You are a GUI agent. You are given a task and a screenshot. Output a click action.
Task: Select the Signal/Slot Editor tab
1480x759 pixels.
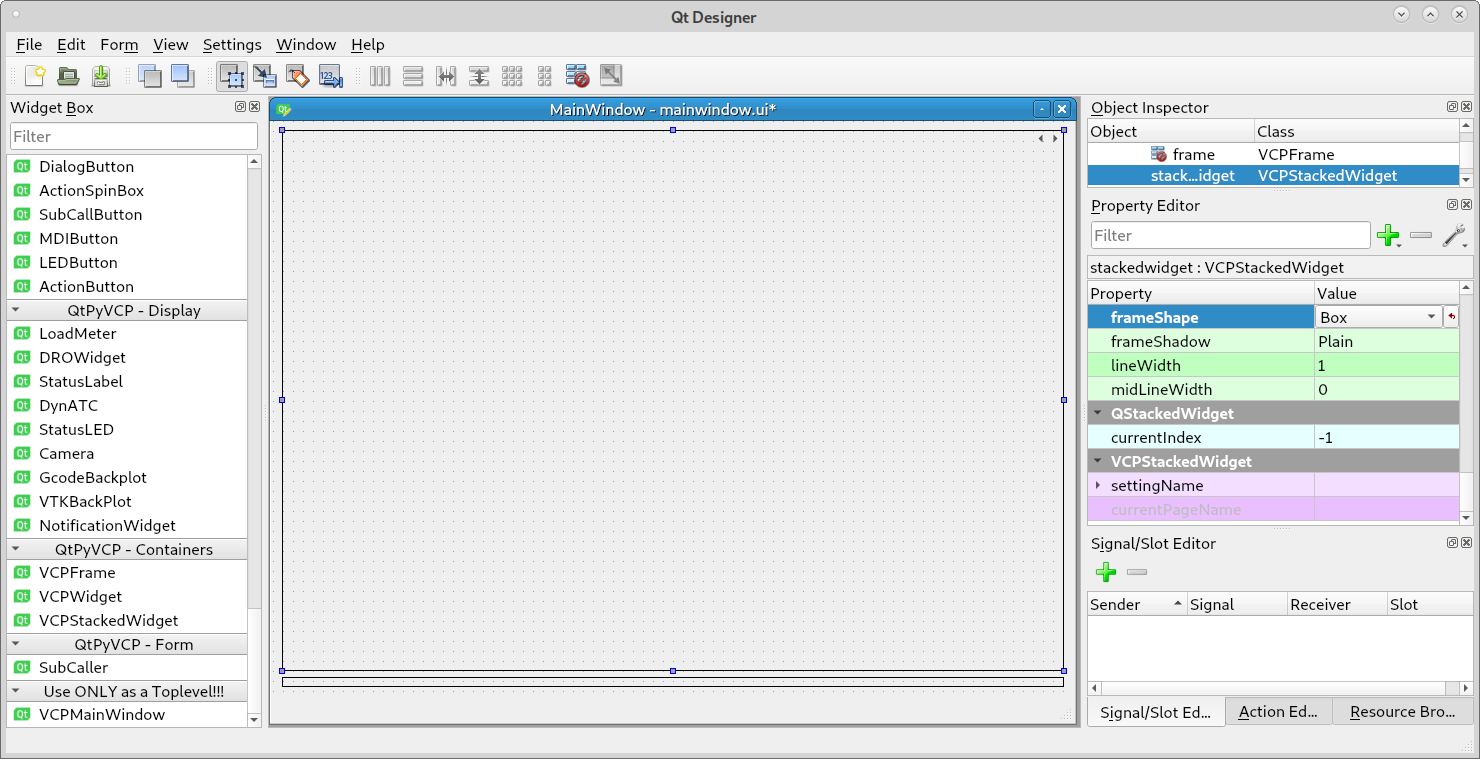1155,712
